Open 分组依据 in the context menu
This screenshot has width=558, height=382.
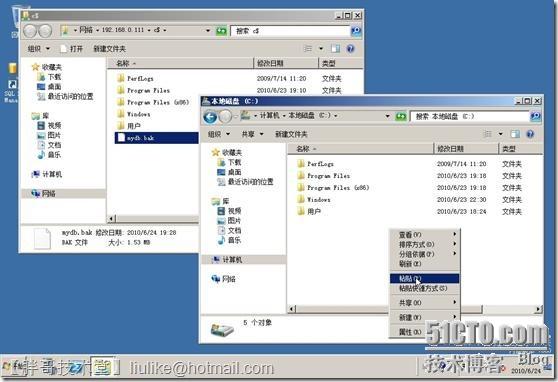425,254
